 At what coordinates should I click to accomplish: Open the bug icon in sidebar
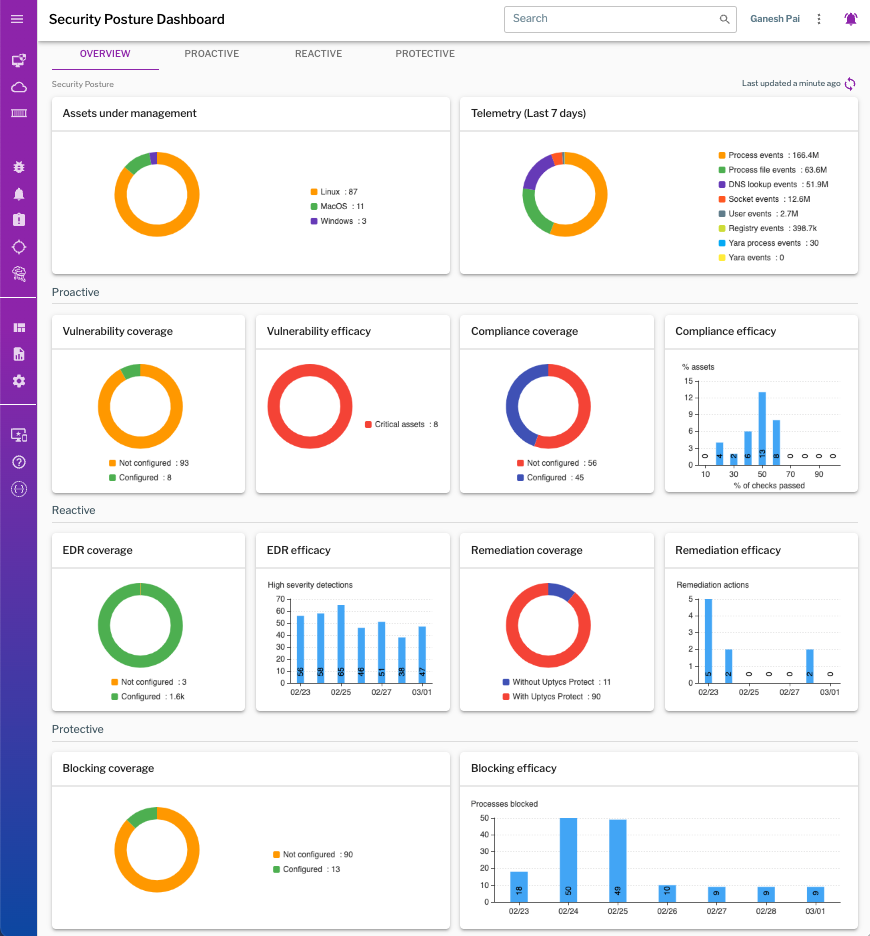[18, 167]
